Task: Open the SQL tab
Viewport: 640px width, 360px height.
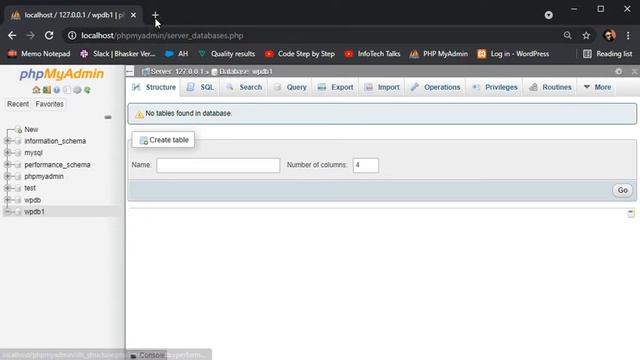Action: point(200,87)
